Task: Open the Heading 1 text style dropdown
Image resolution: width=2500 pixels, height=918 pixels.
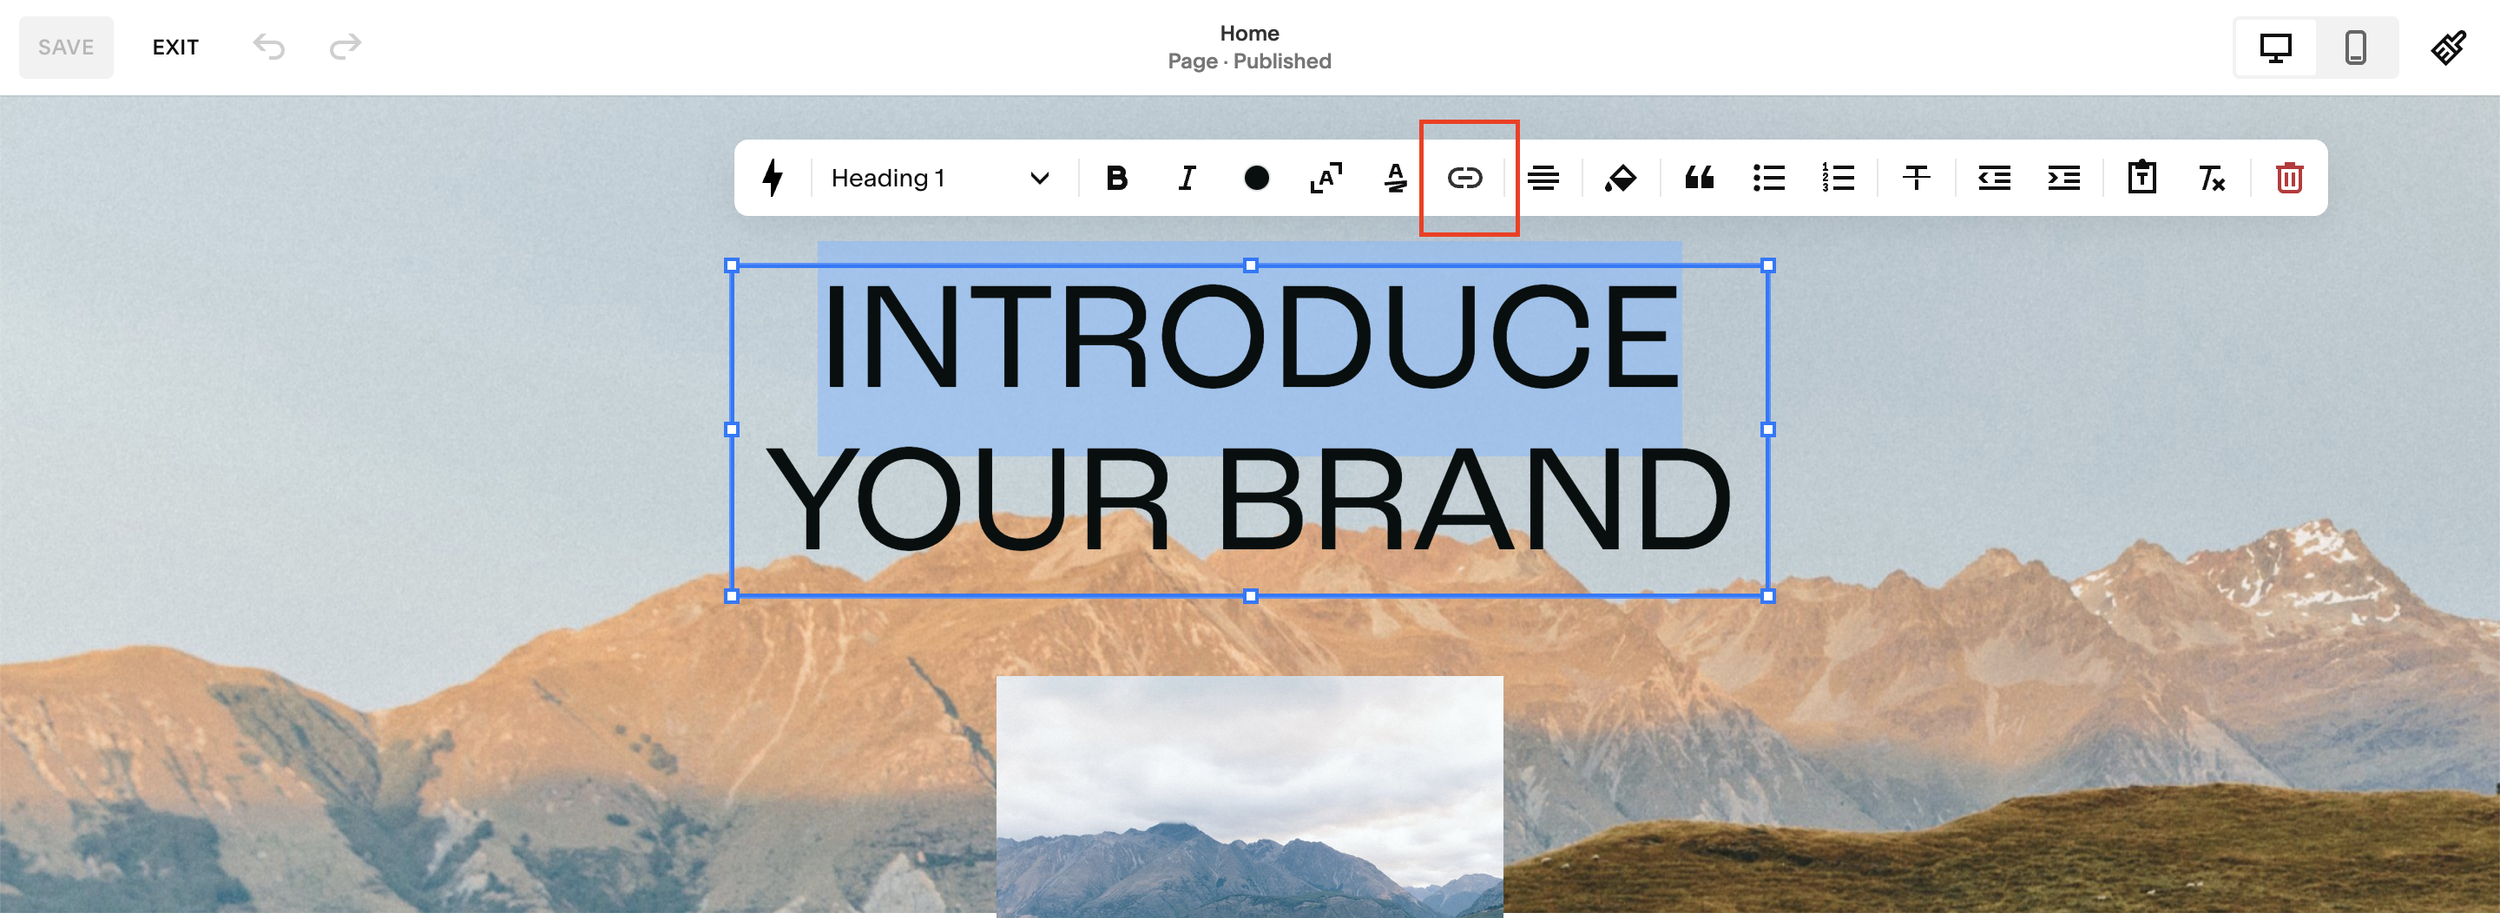Action: pyautogui.click(x=940, y=178)
